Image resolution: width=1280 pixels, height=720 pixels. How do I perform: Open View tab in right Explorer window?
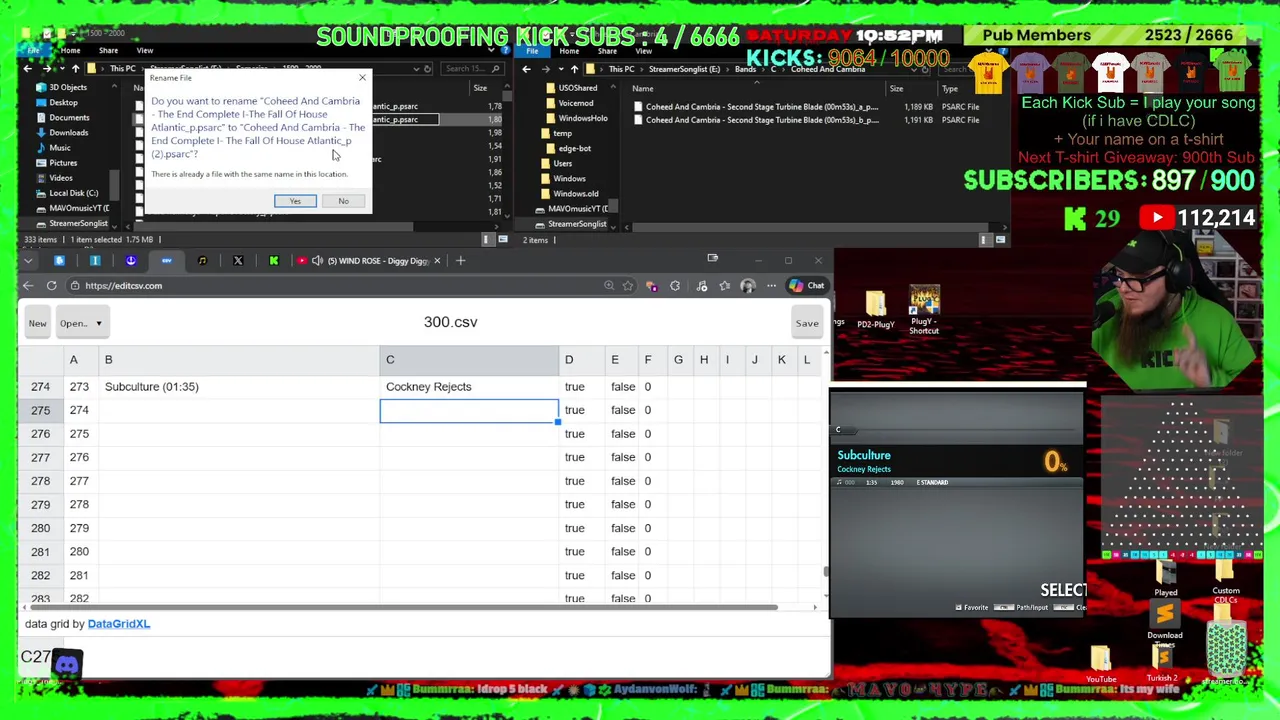[644, 50]
